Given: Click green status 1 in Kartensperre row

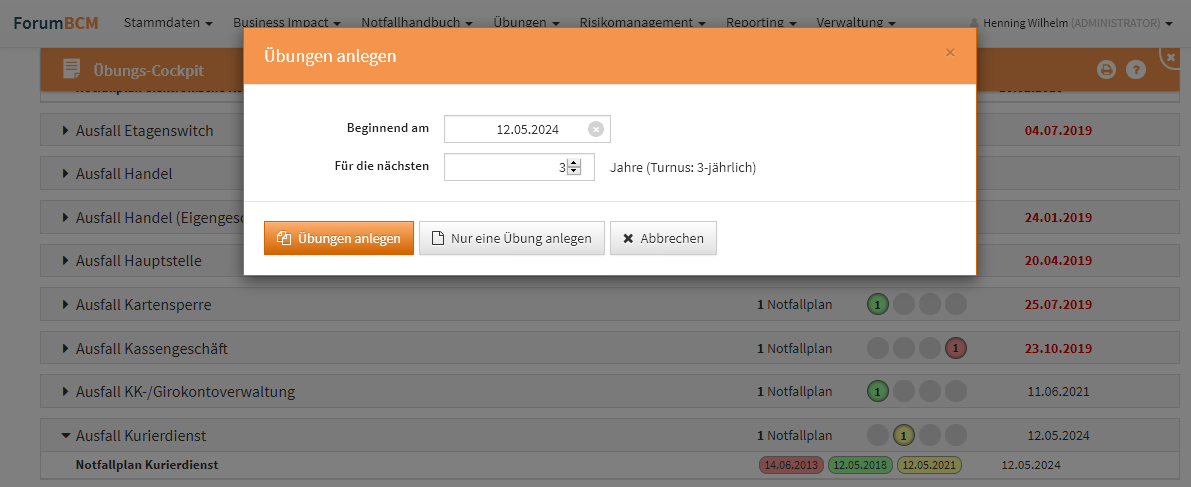Looking at the screenshot, I should 878,305.
